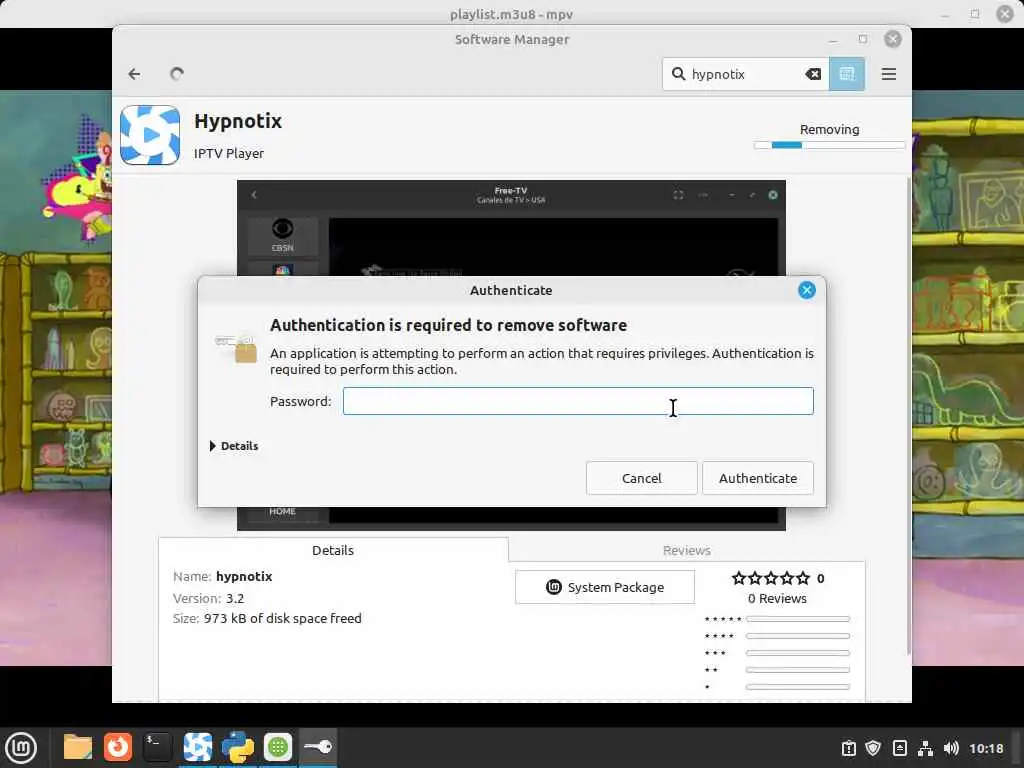1024x768 pixels.
Task: Click the hypnotix search input field
Action: coord(744,74)
